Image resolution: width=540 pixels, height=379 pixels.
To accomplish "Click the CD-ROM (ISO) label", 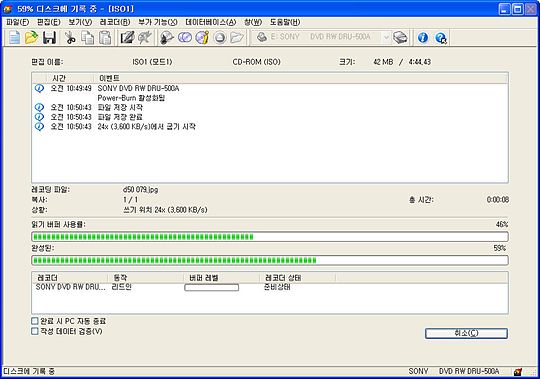I will pyautogui.click(x=257, y=62).
